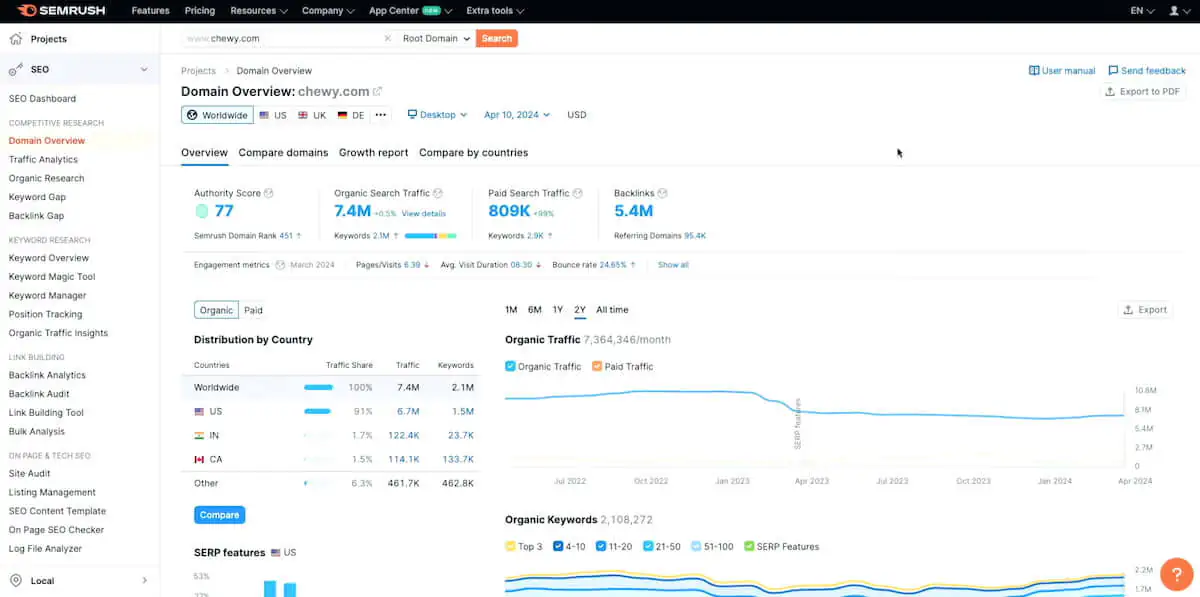Click the Semrush logo in the header
The height and width of the screenshot is (597, 1200).
coord(61,10)
